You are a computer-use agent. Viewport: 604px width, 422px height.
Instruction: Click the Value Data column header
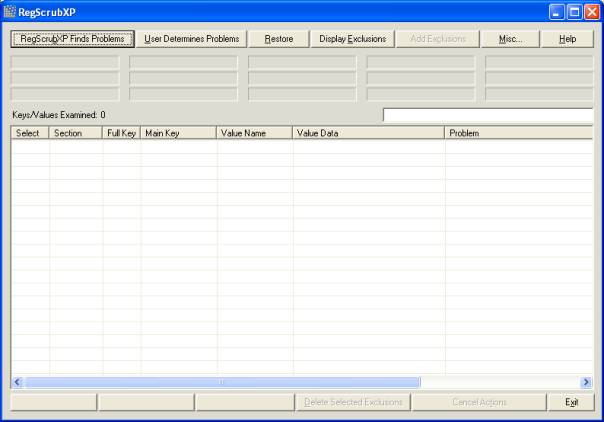coord(368,133)
